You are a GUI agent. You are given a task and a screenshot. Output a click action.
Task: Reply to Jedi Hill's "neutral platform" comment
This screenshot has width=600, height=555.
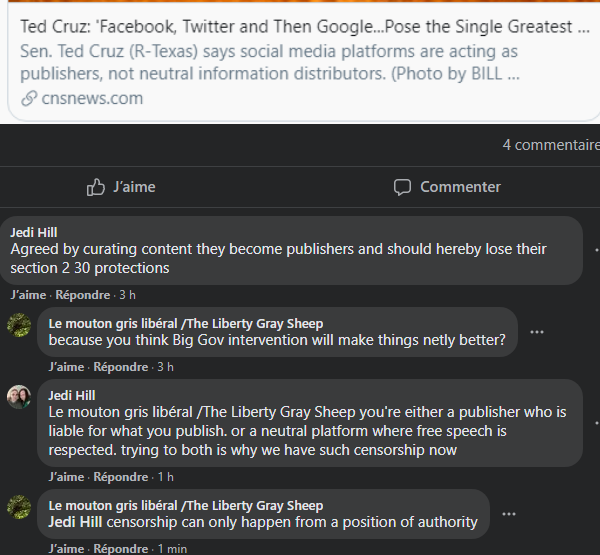click(x=120, y=477)
